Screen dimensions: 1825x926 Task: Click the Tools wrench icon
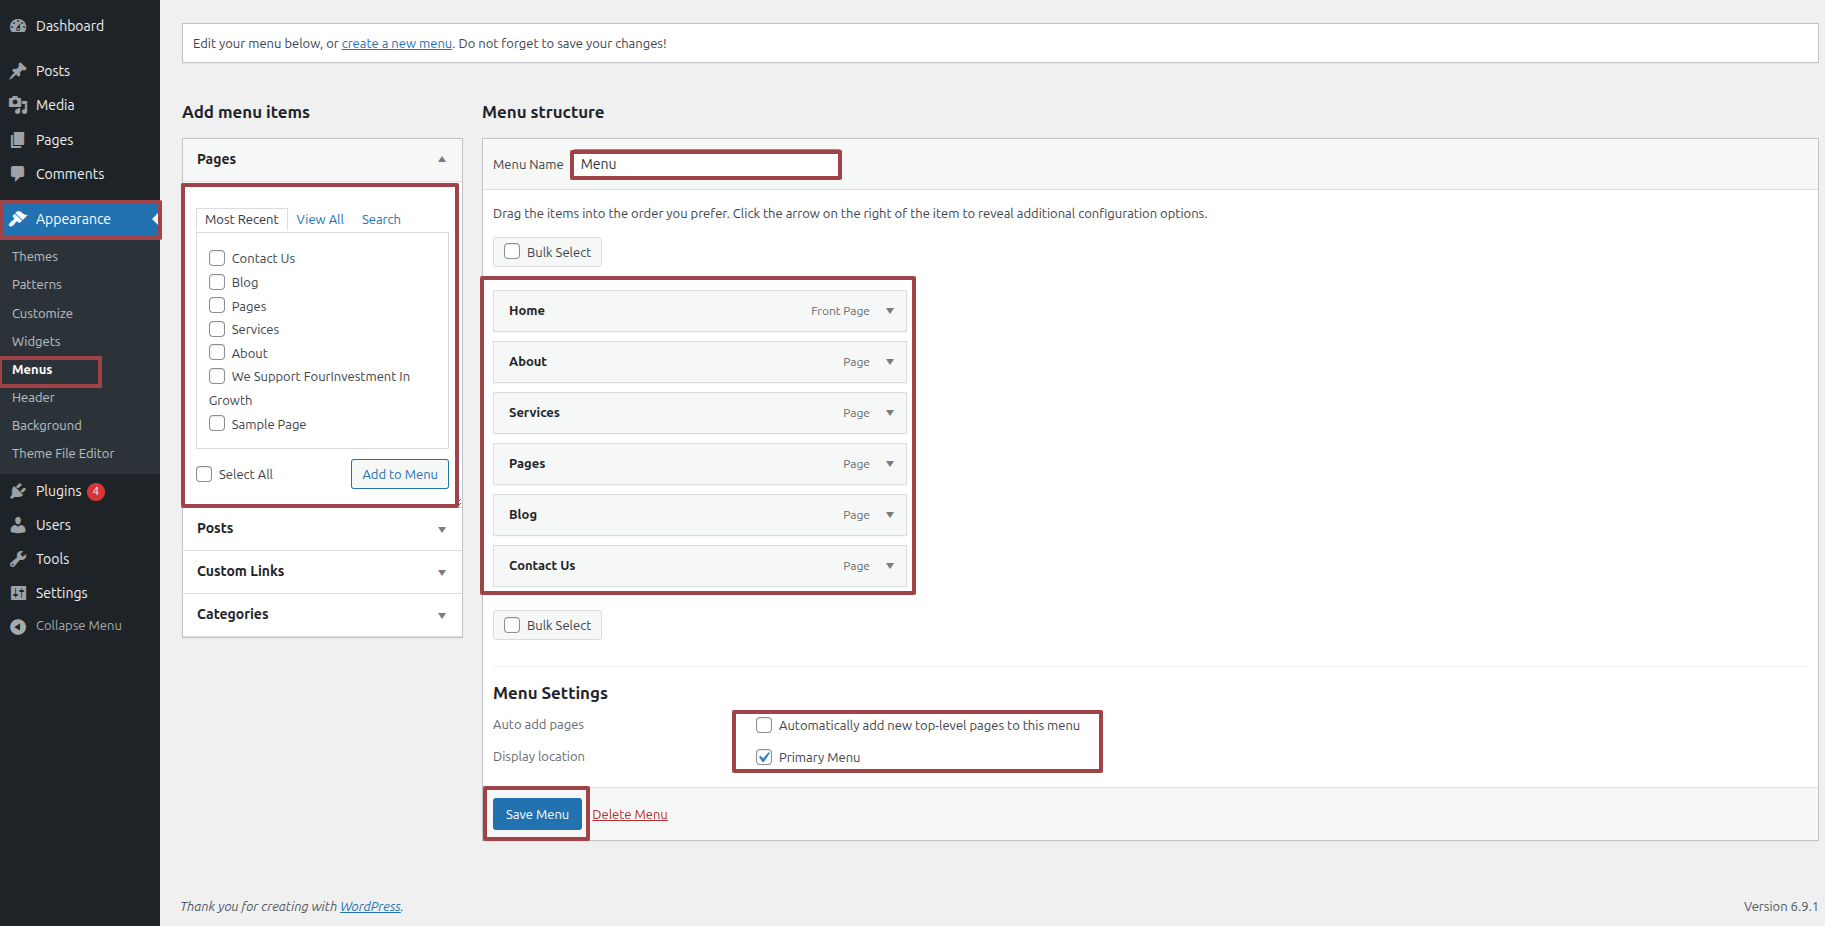coord(18,559)
